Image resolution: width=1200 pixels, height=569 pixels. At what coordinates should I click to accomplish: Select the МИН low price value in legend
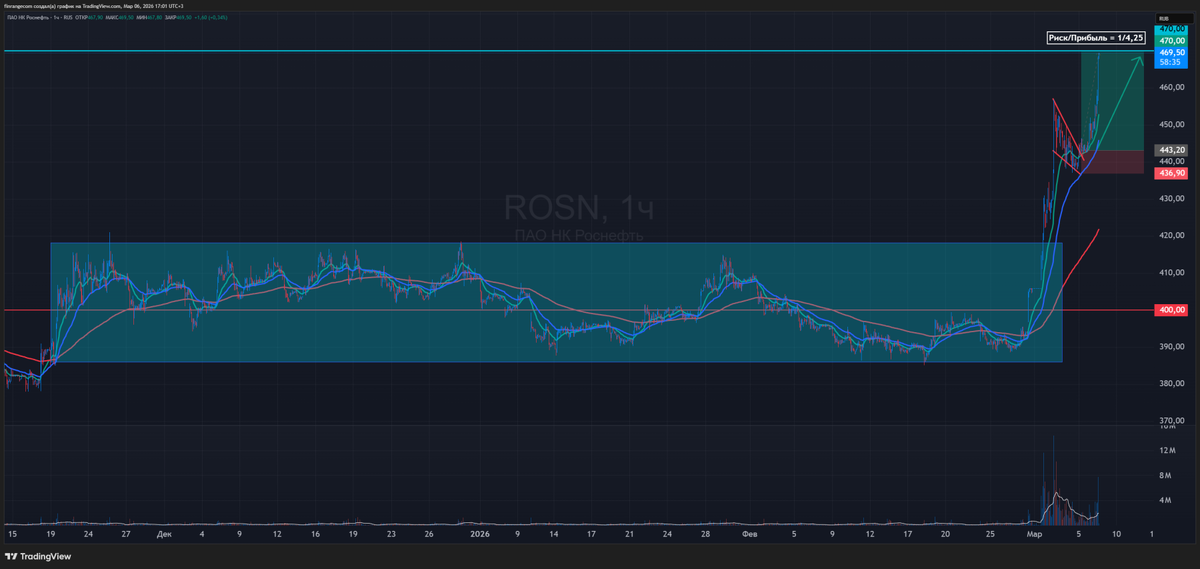(x=155, y=18)
